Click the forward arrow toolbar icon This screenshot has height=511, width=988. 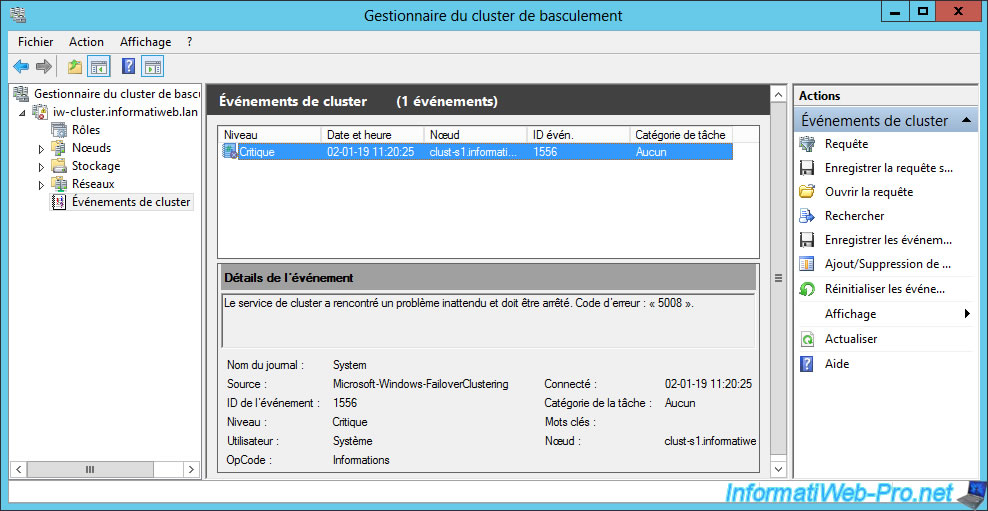pyautogui.click(x=43, y=67)
